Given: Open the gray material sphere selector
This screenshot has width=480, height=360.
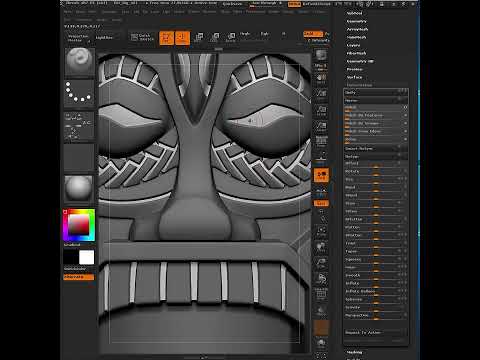Looking at the screenshot, I should pyautogui.click(x=79, y=189).
